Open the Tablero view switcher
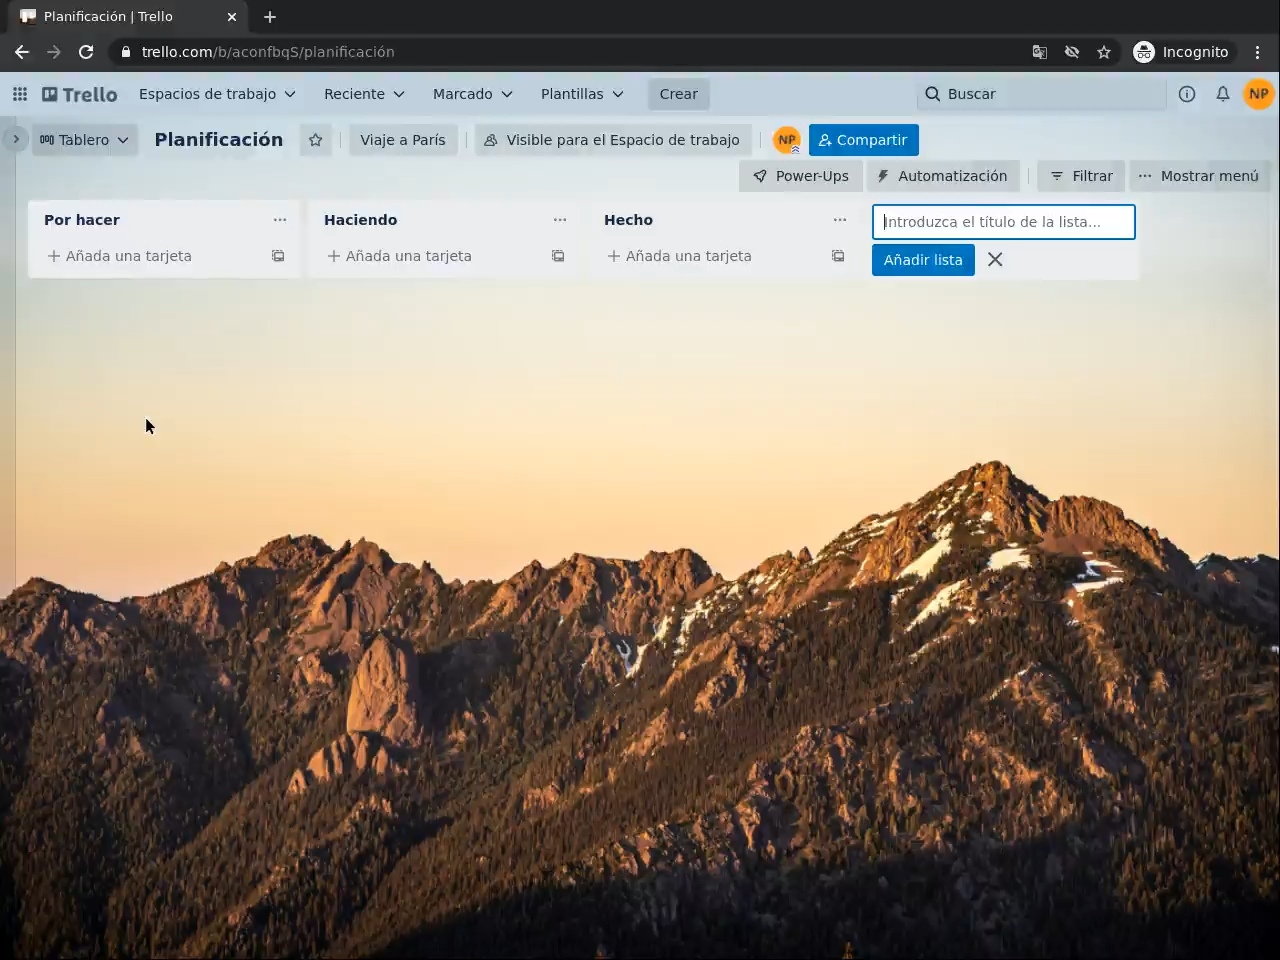 point(84,140)
